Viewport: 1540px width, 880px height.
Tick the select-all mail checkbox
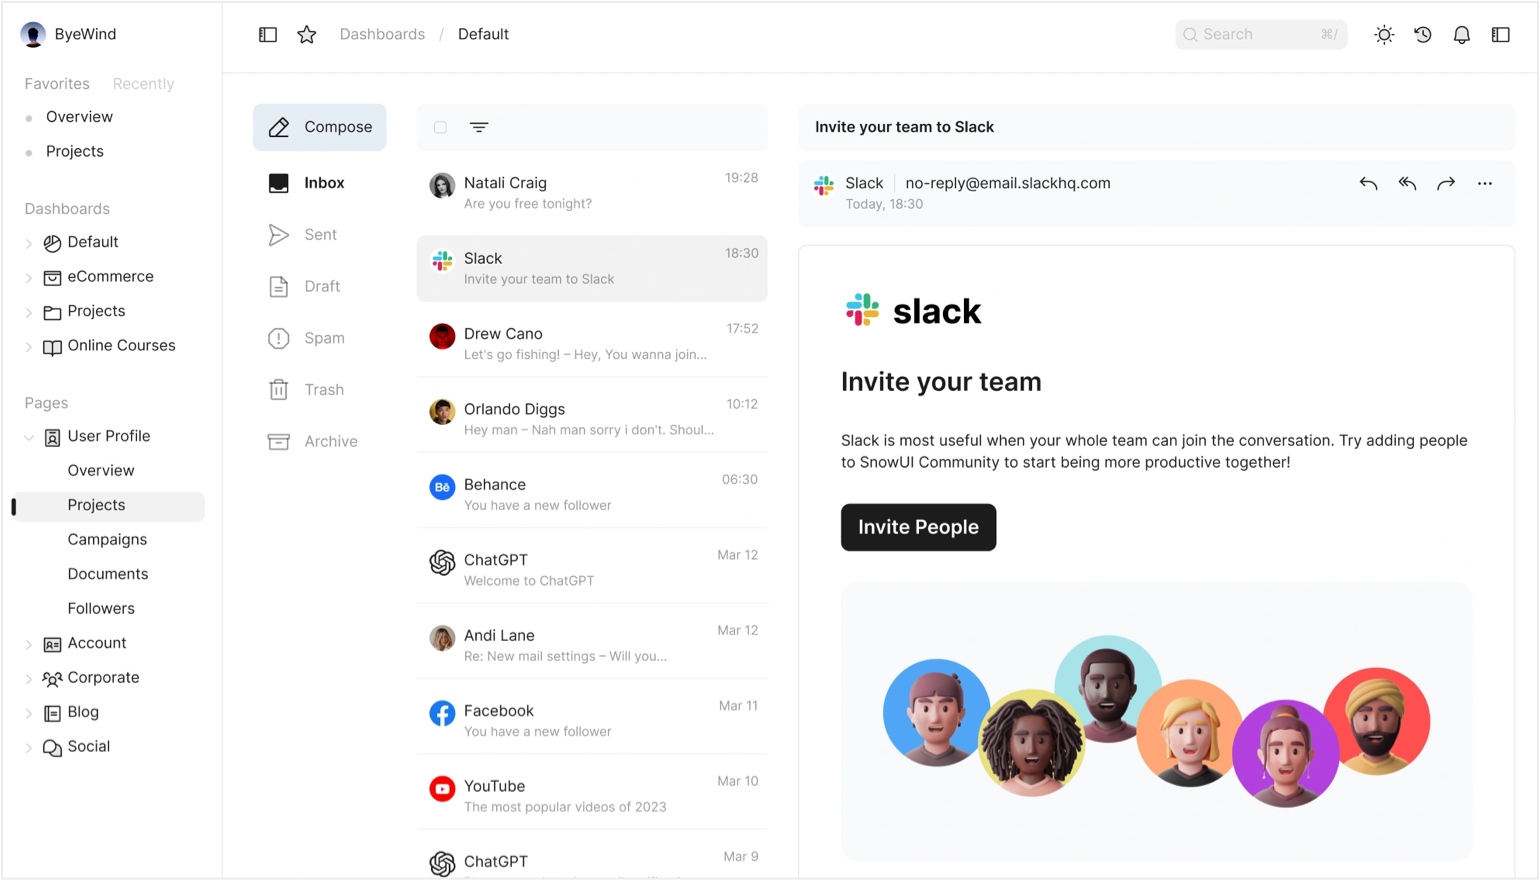[x=440, y=127]
